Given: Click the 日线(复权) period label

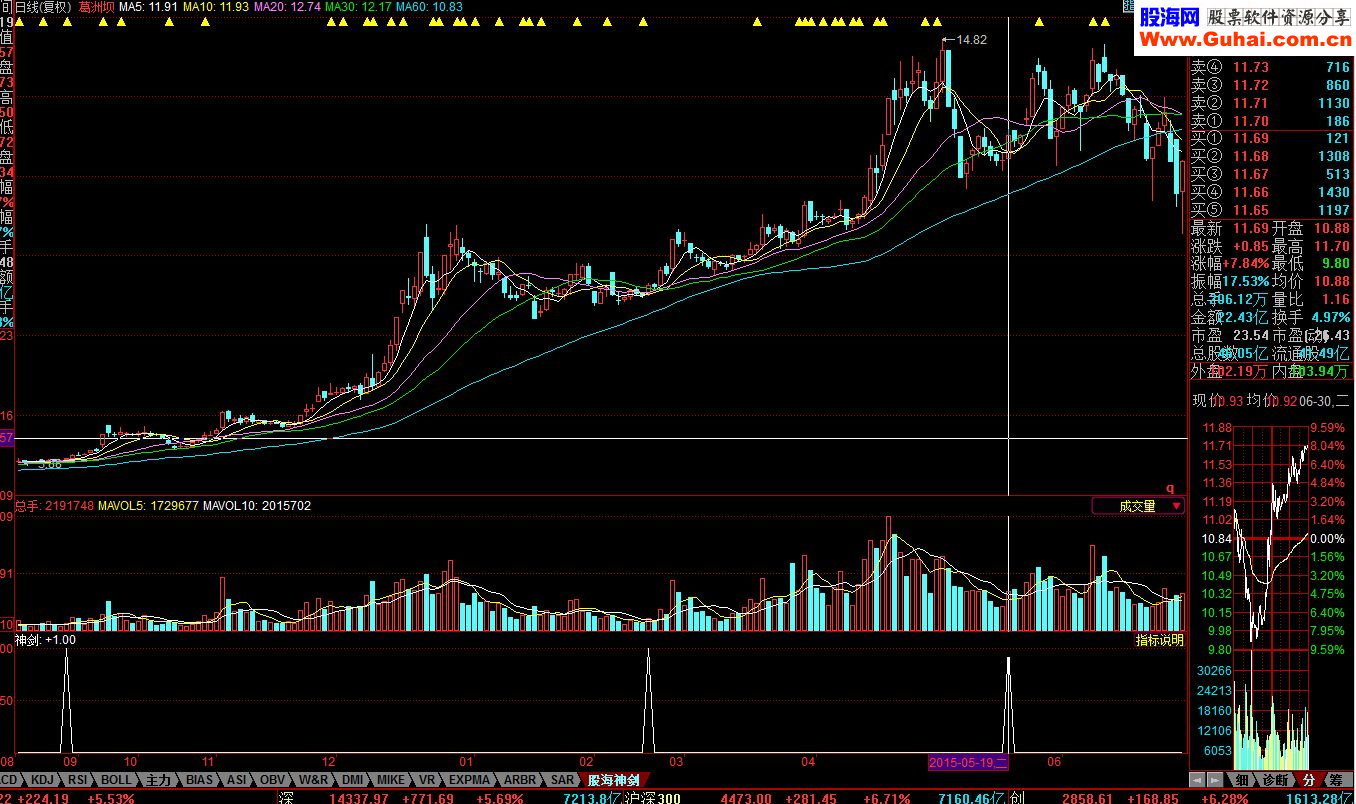Looking at the screenshot, I should point(42,7).
